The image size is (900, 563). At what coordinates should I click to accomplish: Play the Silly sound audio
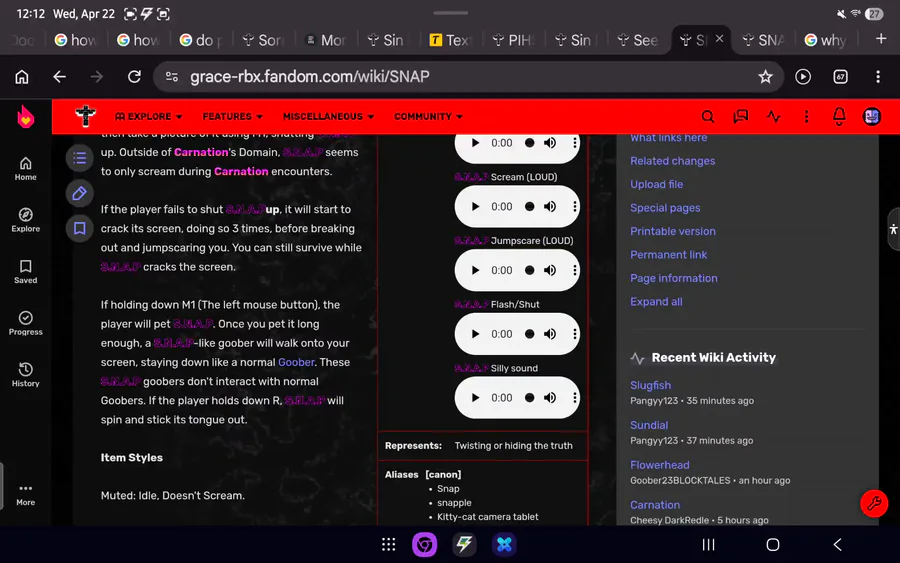pos(475,398)
